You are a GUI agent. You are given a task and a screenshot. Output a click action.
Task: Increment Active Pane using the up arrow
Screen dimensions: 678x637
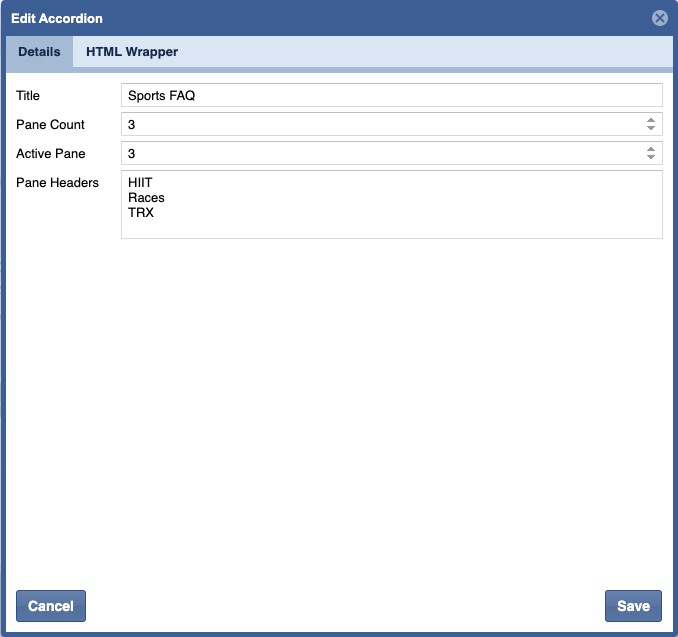click(651, 149)
